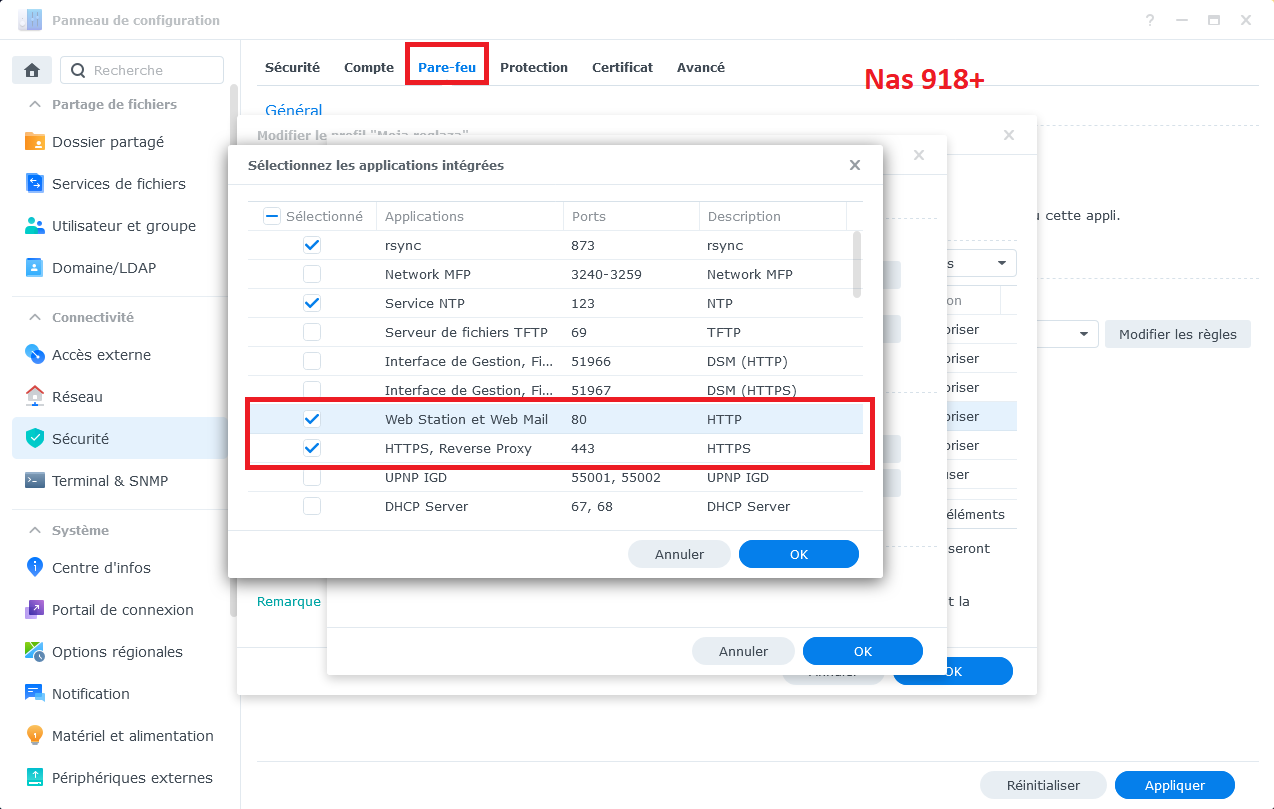The width and height of the screenshot is (1274, 809).
Task: Close the Modifier le profil dialog
Action: coord(1009,135)
